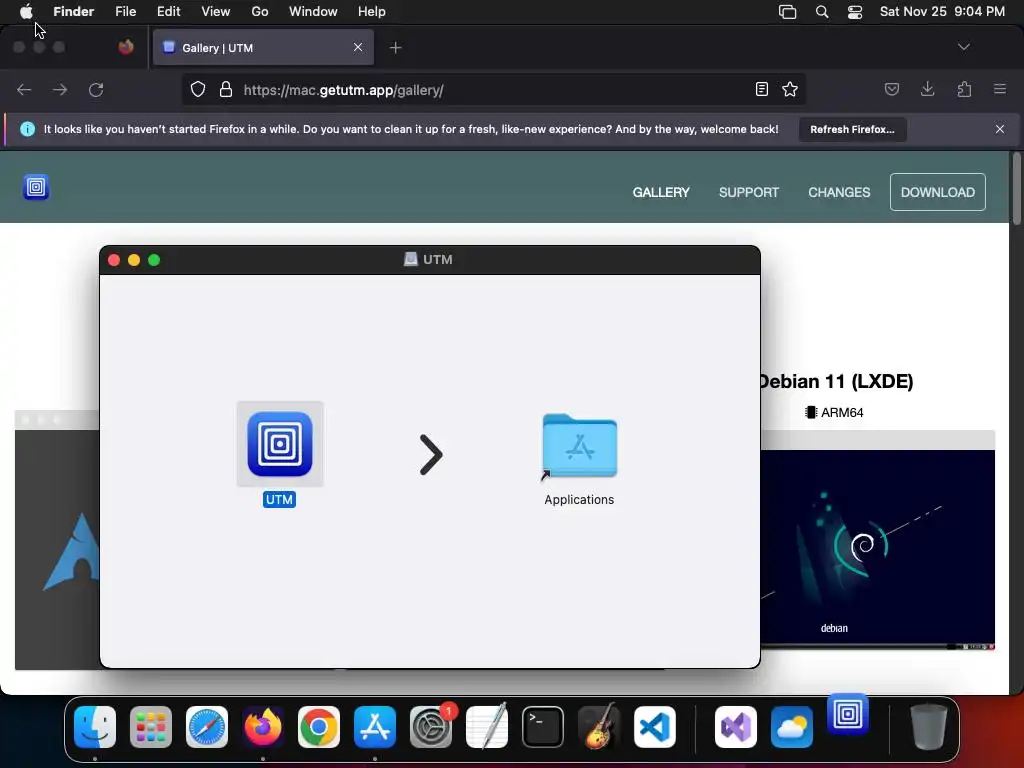
Task: Click the DOWNLOAD button on UTM site
Action: coord(938,192)
